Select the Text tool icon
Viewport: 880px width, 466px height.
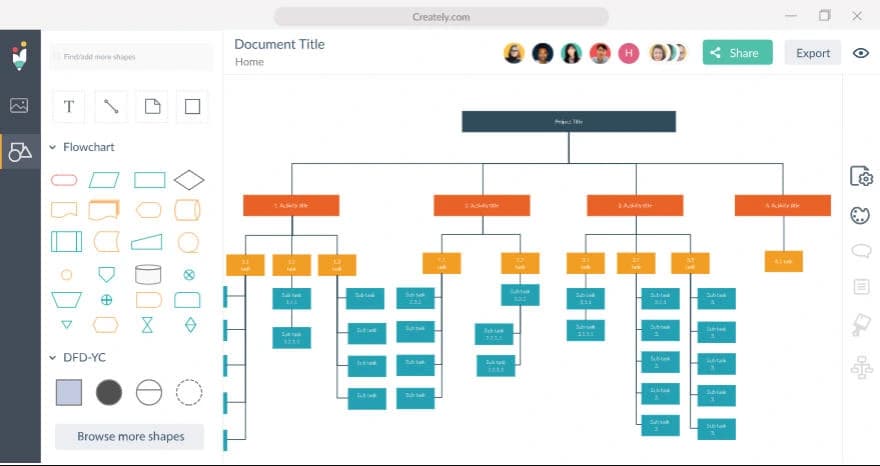(69, 107)
